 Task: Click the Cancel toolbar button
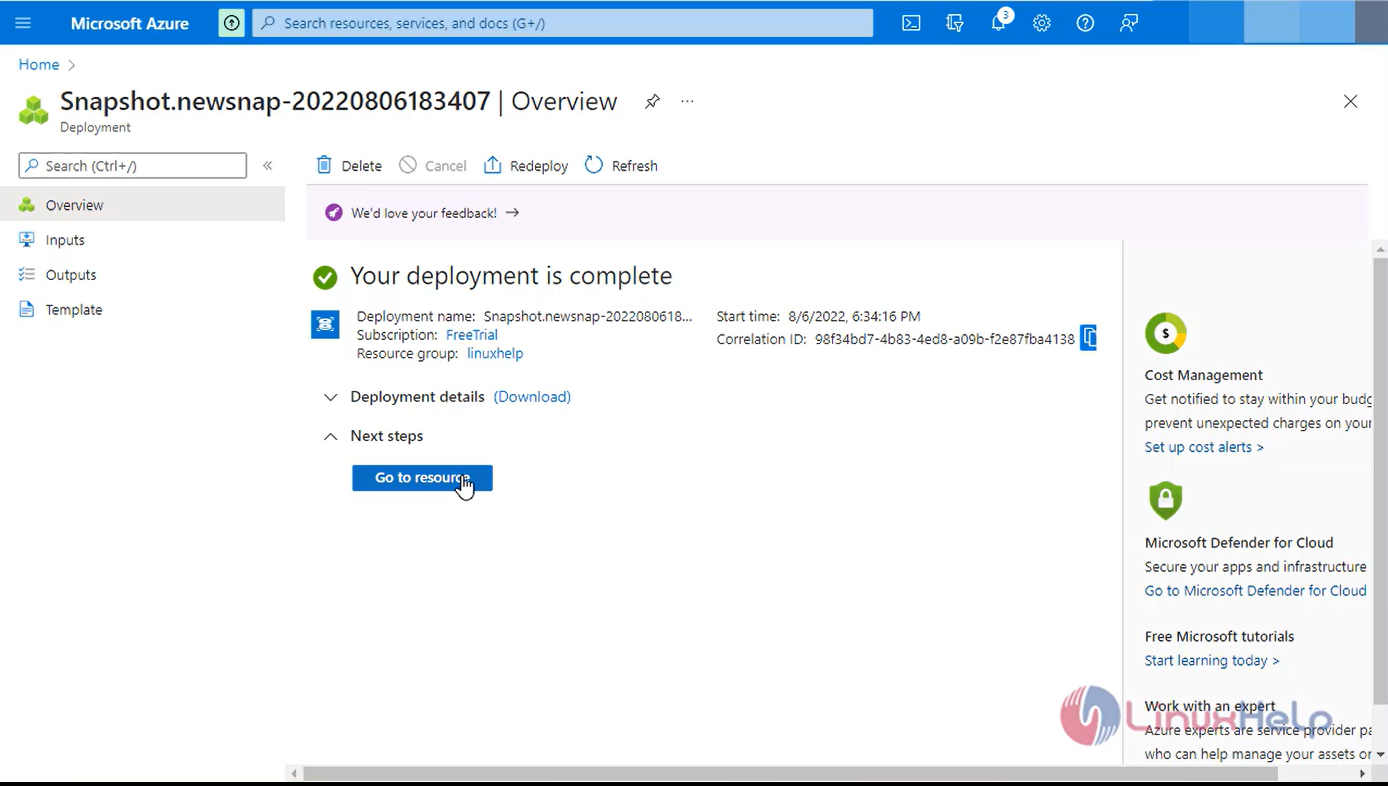tap(433, 165)
